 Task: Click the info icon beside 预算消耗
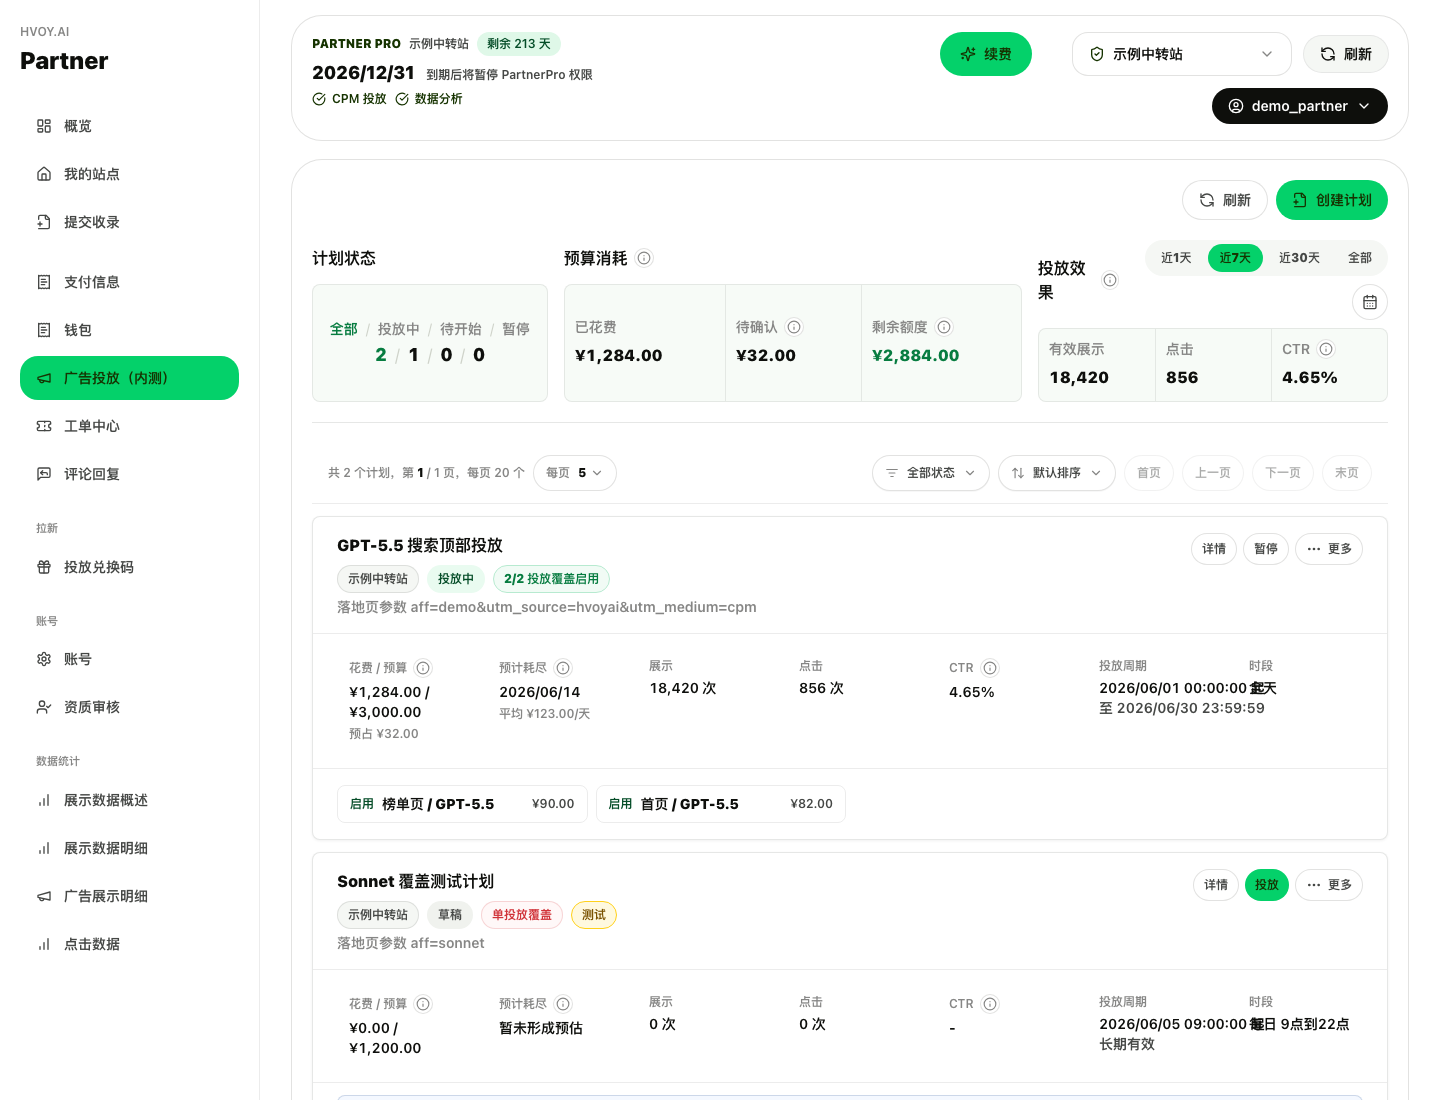(645, 258)
